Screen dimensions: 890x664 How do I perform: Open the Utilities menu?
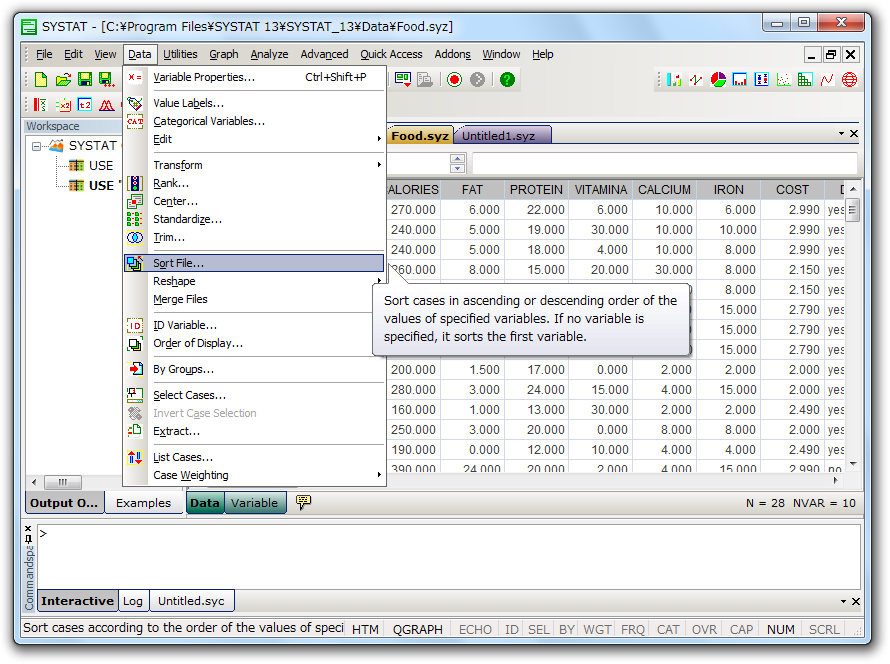click(180, 54)
